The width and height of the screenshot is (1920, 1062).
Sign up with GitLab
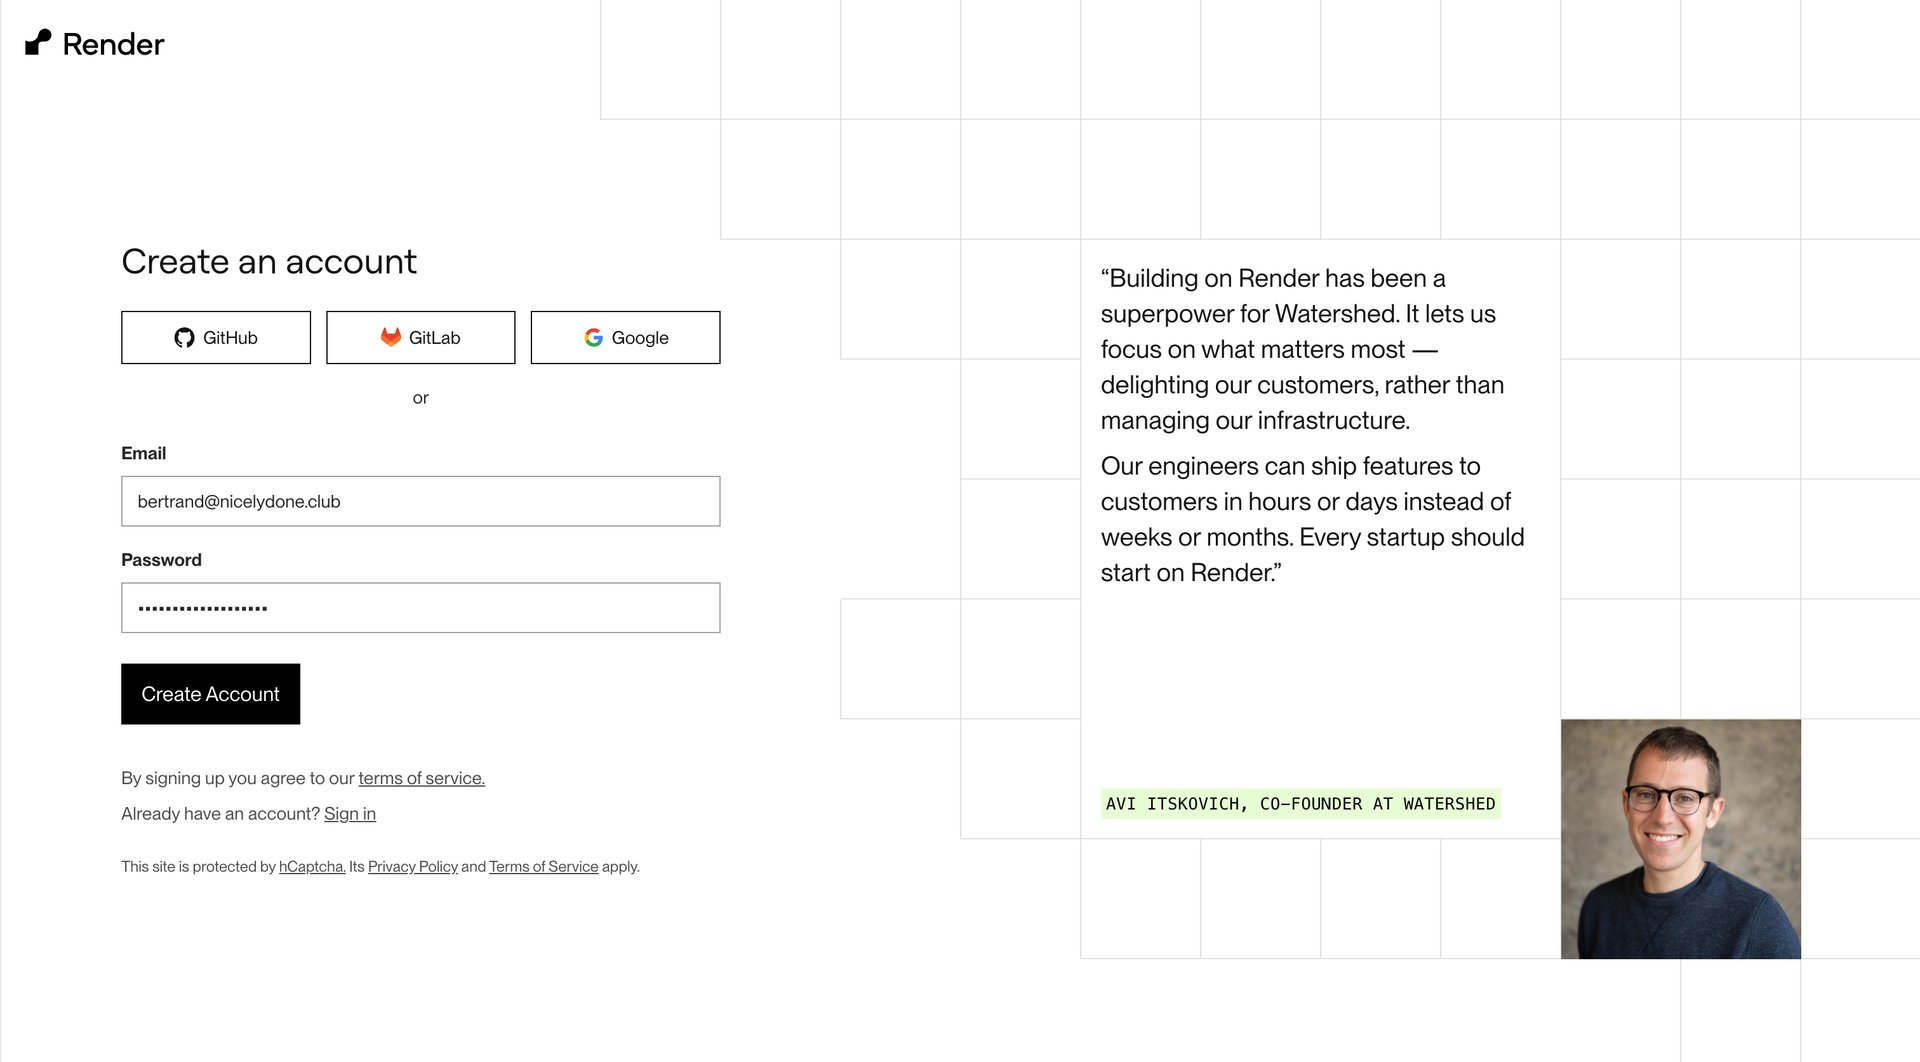(420, 337)
